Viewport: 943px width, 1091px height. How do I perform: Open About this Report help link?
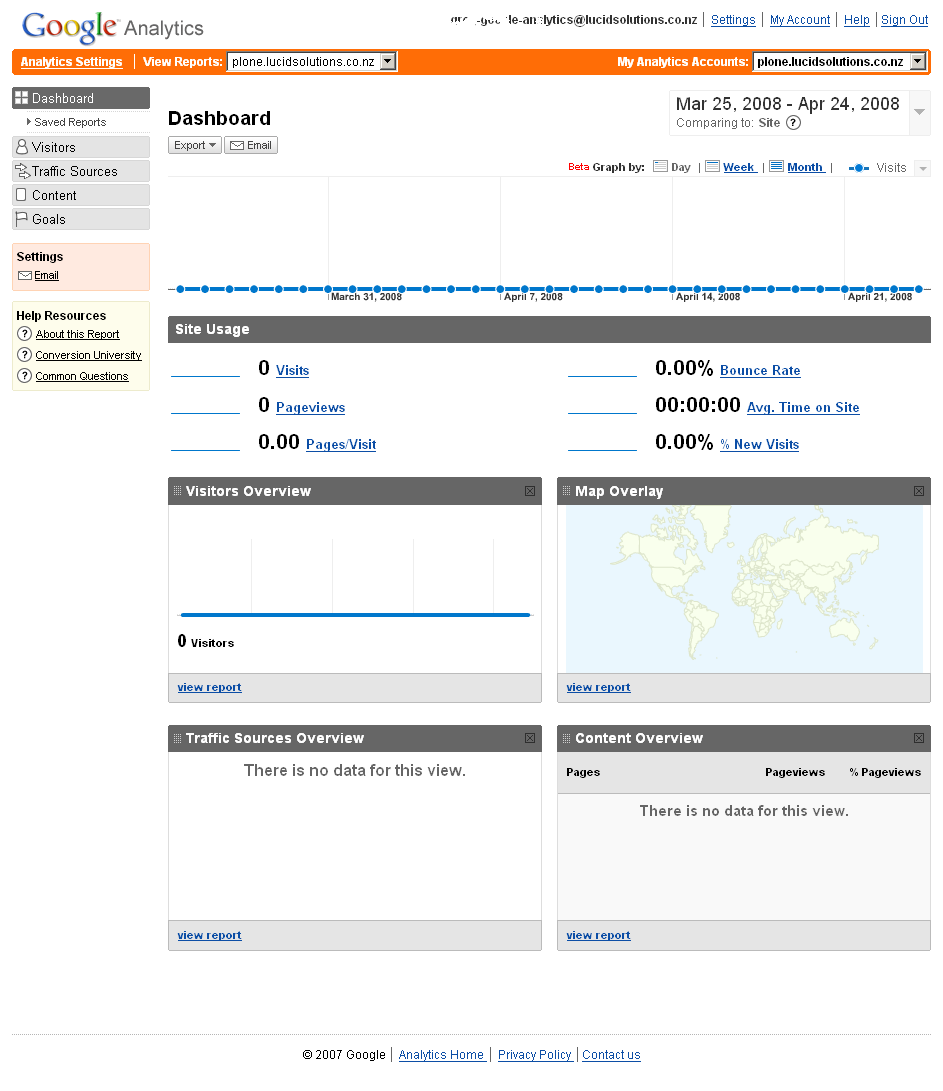coord(77,335)
